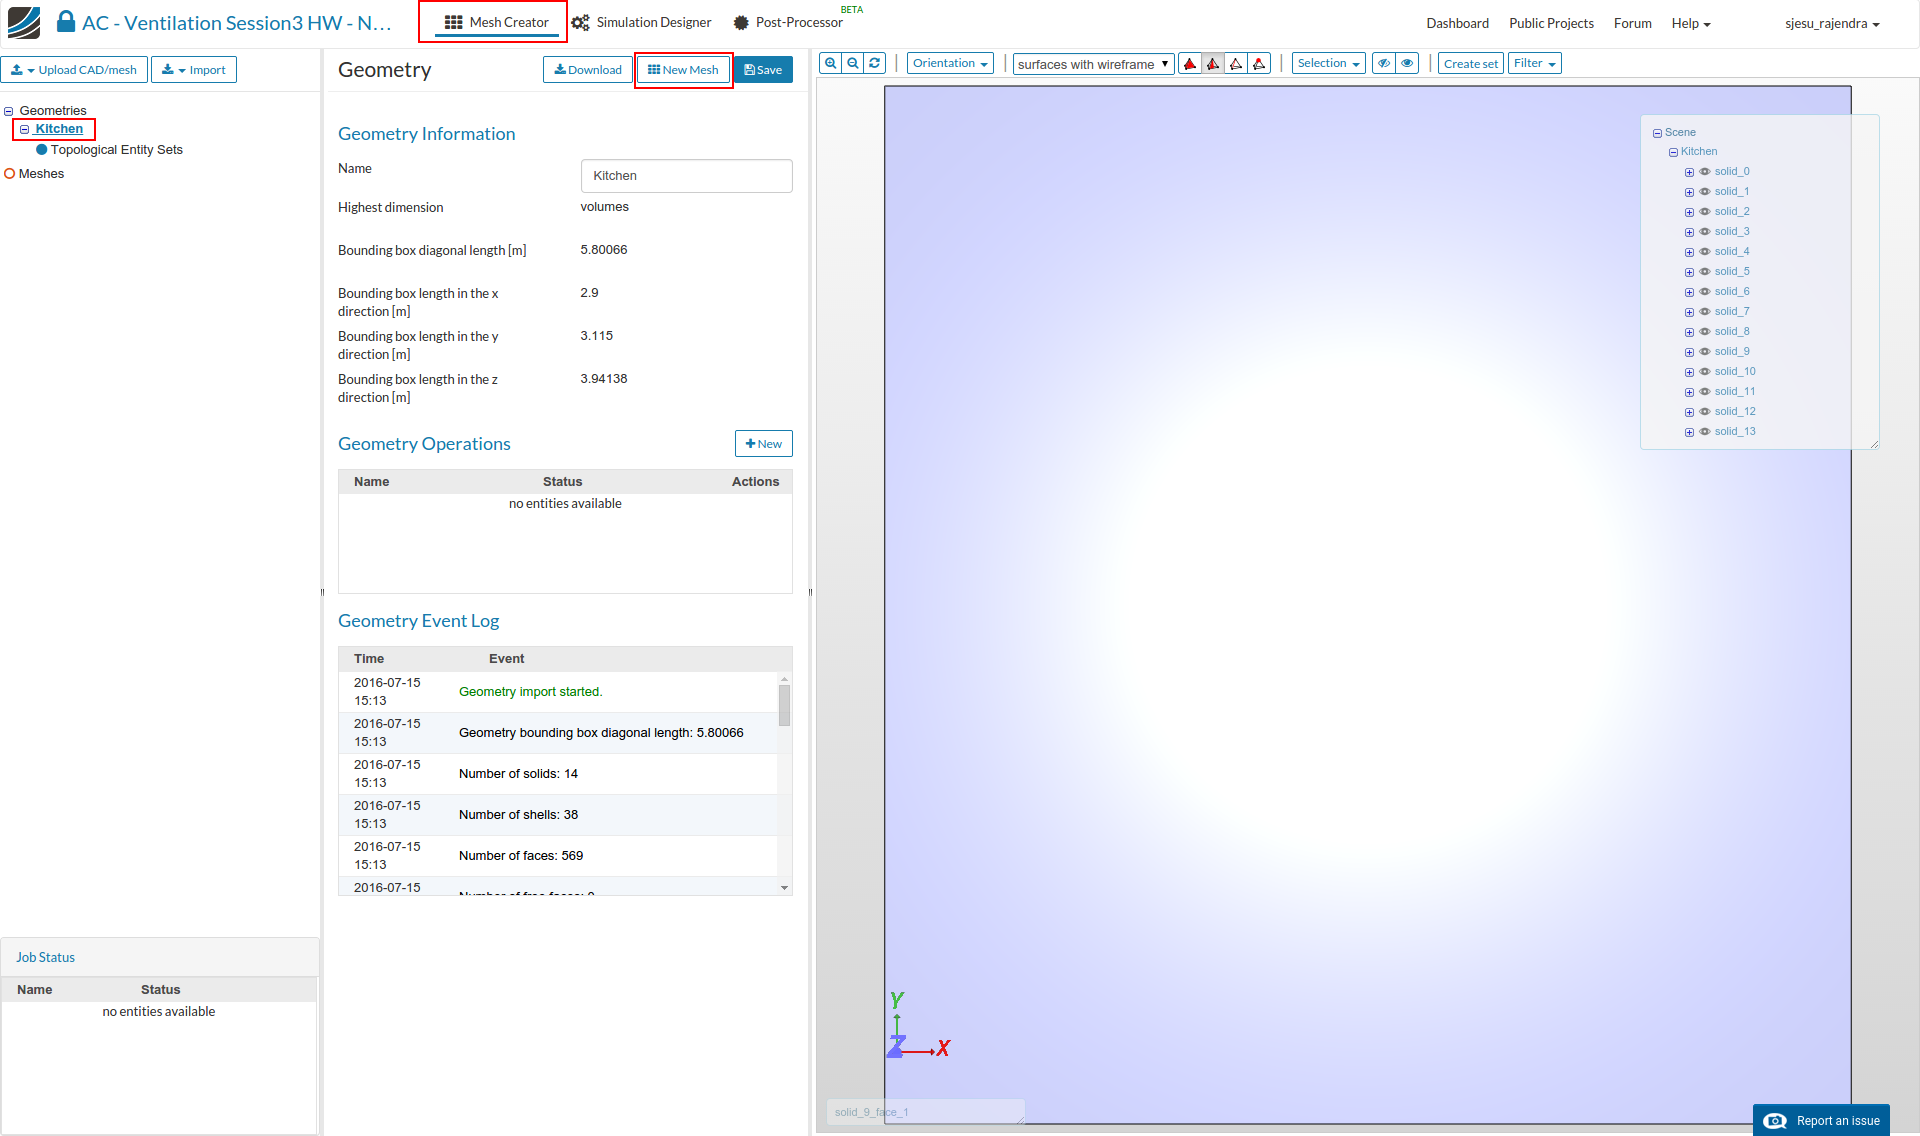Click the show all eye icon

[x=1407, y=63]
